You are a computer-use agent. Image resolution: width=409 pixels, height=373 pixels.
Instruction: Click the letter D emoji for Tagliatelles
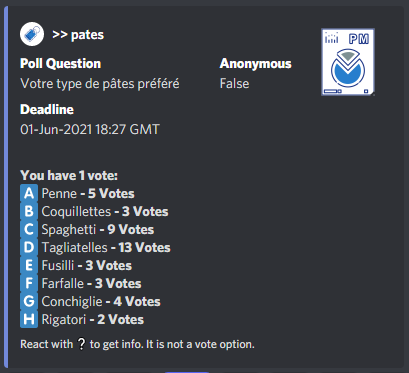29,247
